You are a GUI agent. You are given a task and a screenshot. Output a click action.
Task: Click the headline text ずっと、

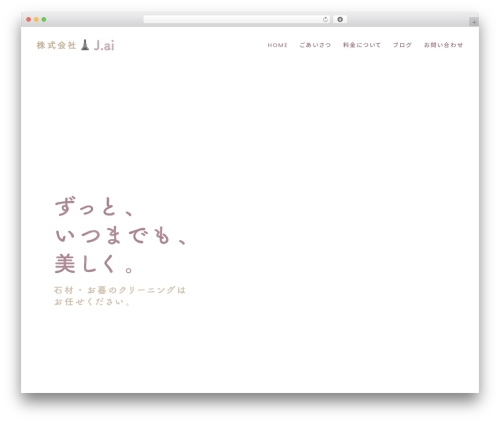tap(94, 207)
